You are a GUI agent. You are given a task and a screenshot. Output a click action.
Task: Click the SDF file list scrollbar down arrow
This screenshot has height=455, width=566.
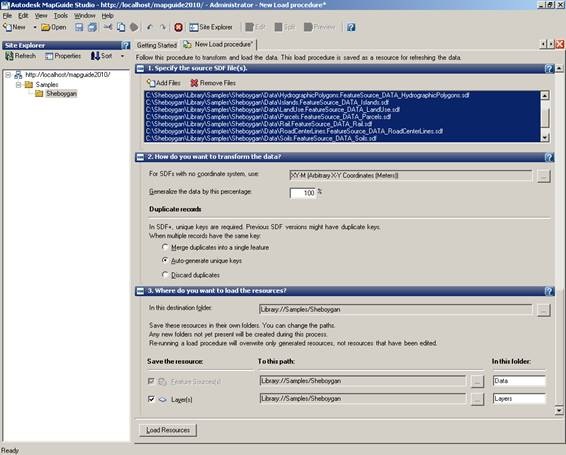pyautogui.click(x=545, y=138)
